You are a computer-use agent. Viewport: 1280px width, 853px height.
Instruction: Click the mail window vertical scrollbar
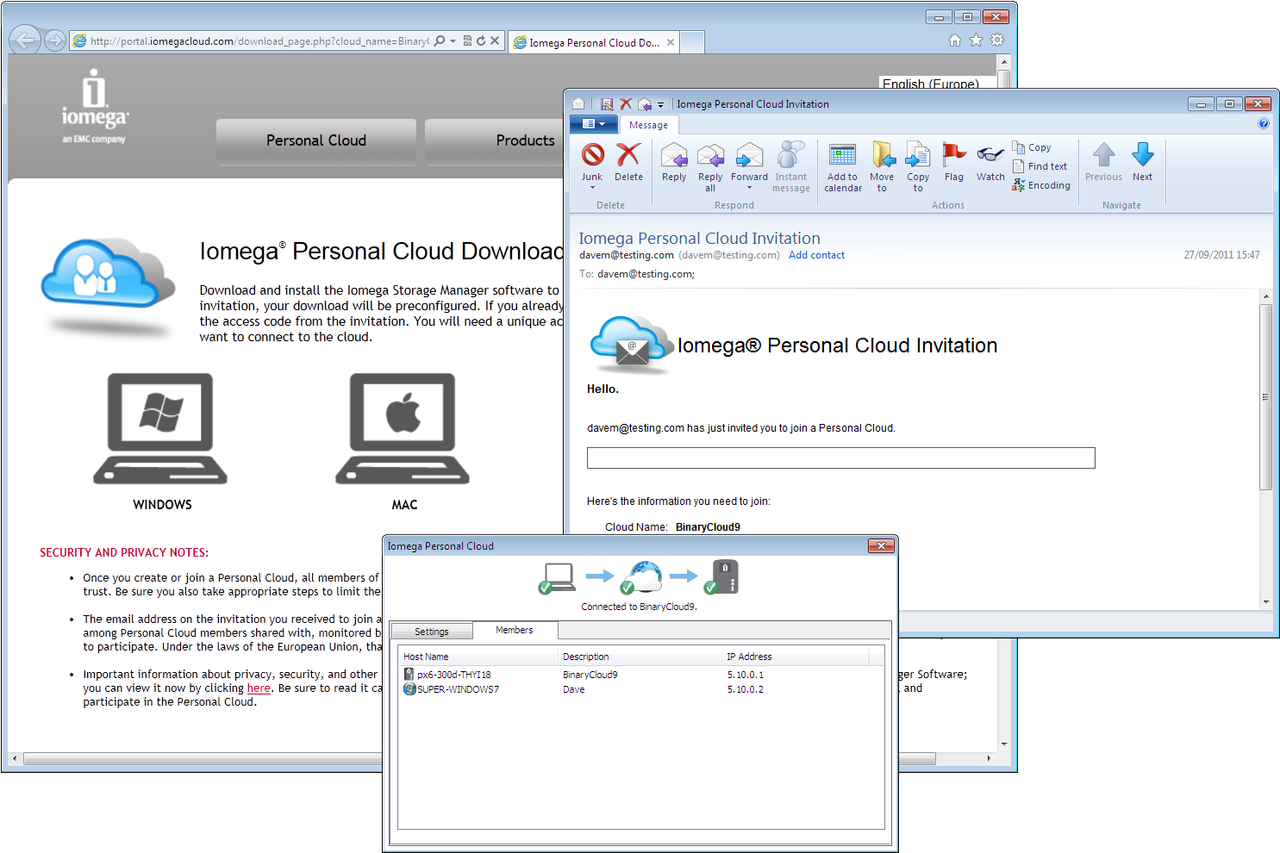pyautogui.click(x=1265, y=395)
